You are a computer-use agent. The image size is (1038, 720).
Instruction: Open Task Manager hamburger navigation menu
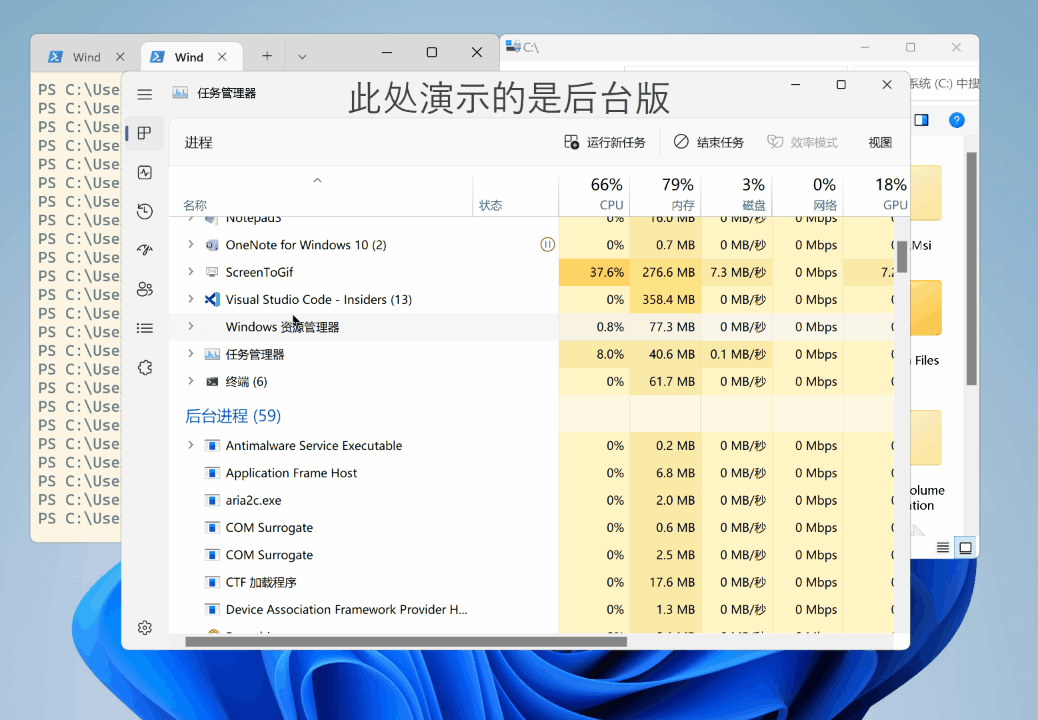tap(144, 95)
